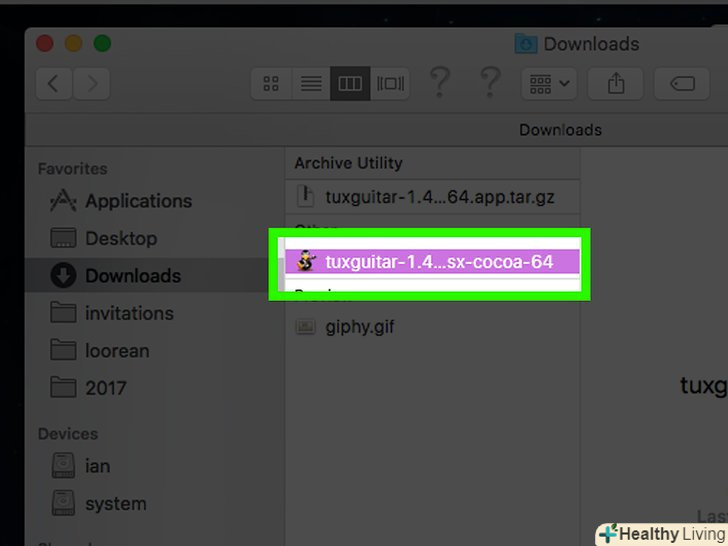Maximize the Finder window with green button

[x=102, y=44]
